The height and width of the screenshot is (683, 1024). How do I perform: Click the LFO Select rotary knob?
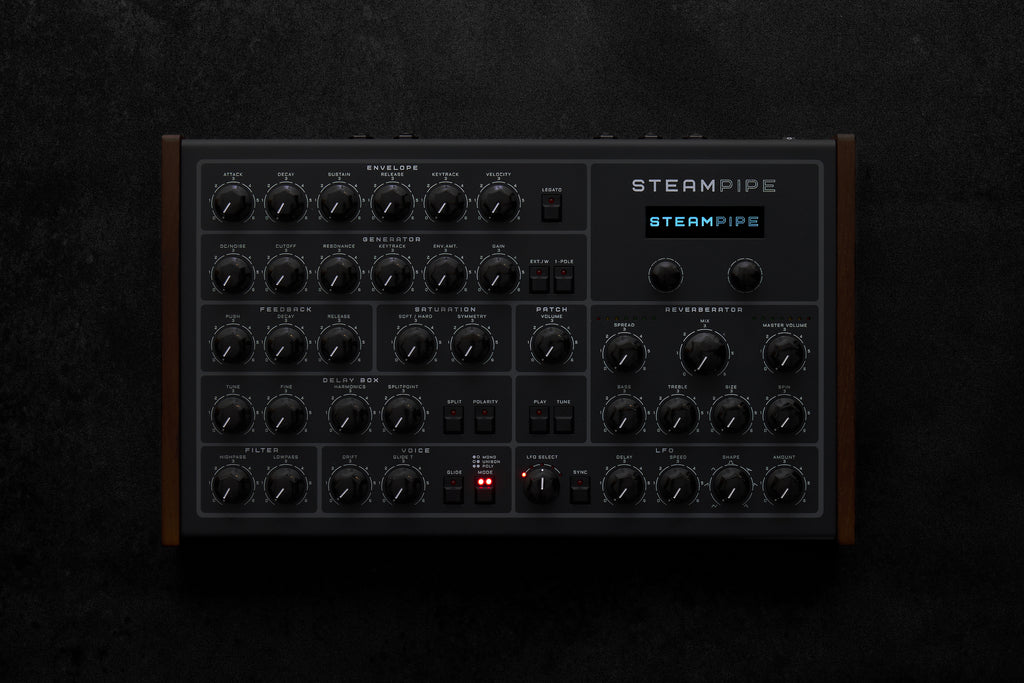point(541,484)
